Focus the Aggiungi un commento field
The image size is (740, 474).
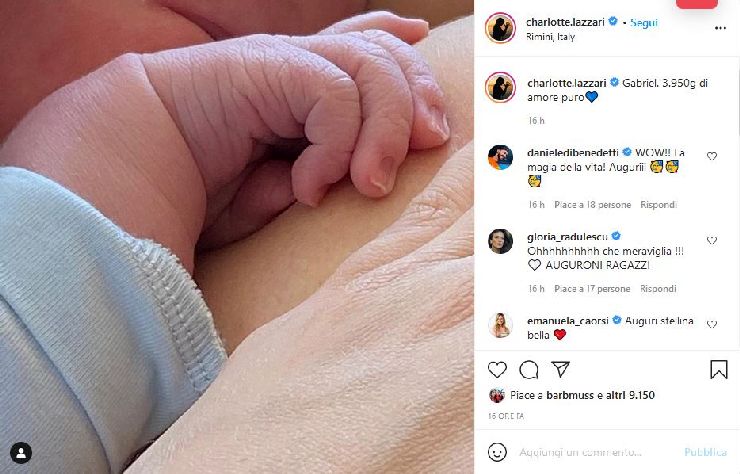[580, 452]
